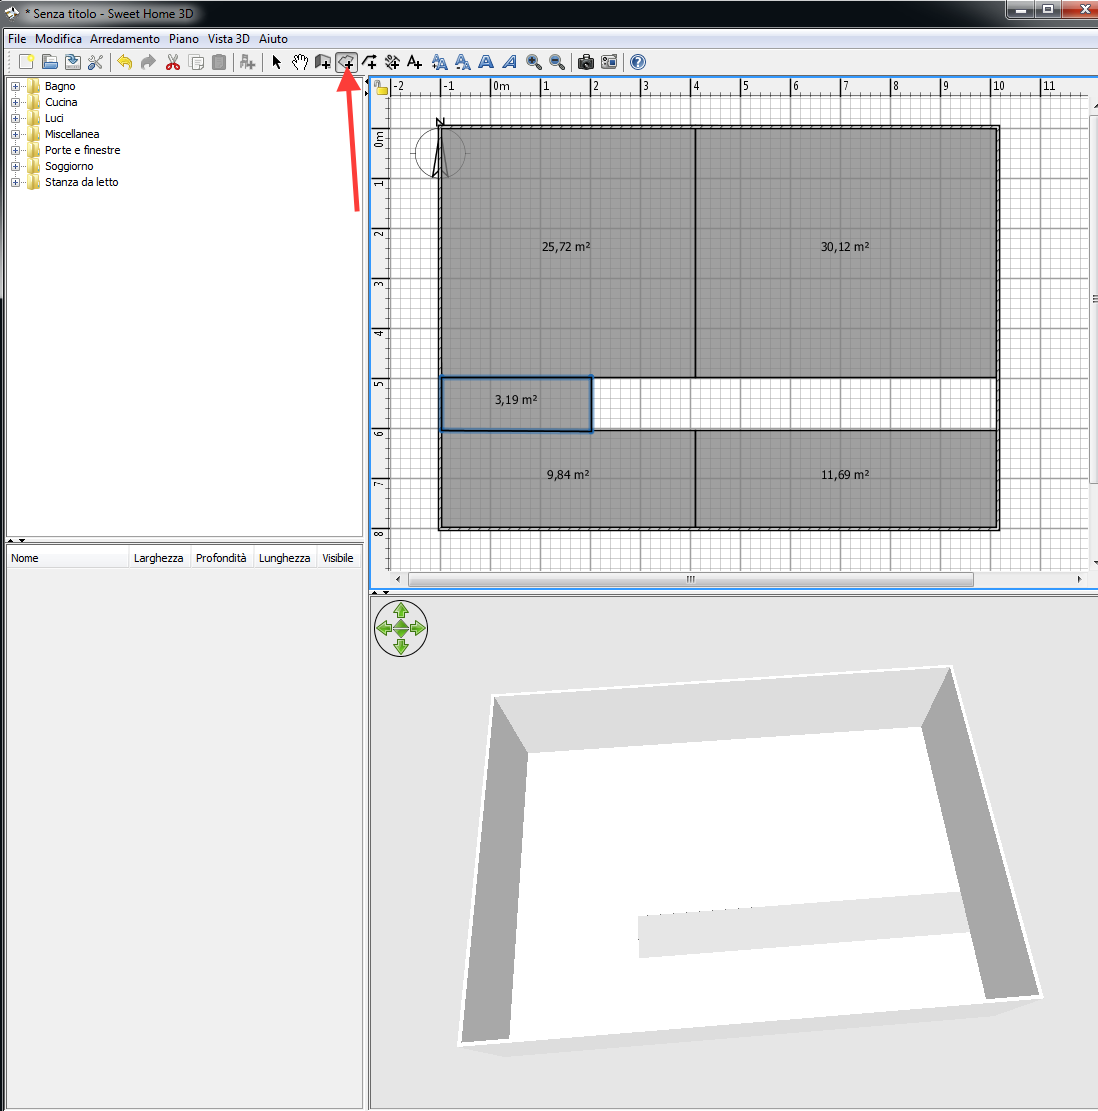The width and height of the screenshot is (1098, 1111).
Task: Create photo with camera icon
Action: pos(586,62)
